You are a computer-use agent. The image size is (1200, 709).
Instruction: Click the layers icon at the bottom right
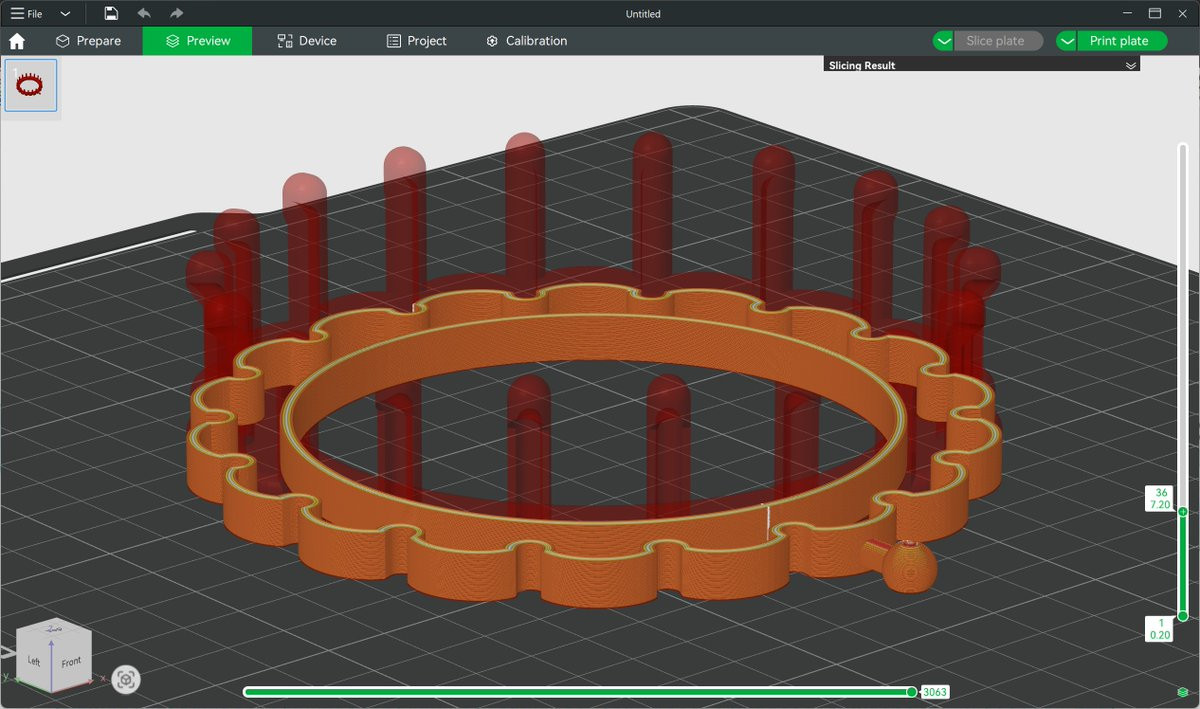click(1183, 692)
